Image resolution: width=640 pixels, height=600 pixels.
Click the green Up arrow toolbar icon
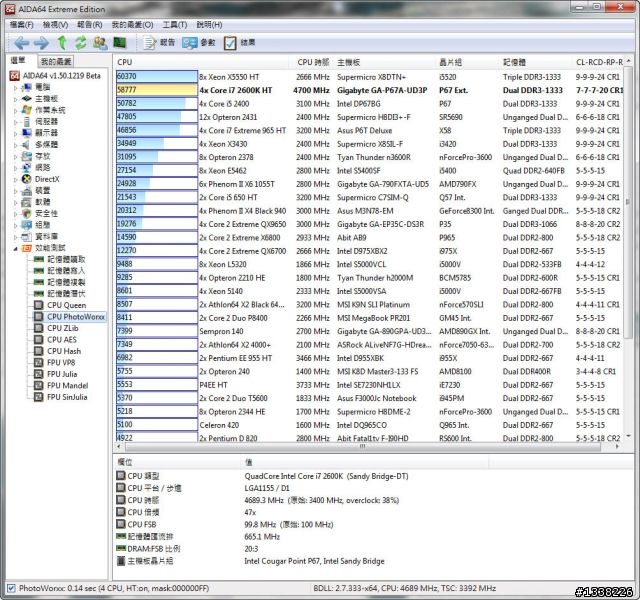pos(62,42)
